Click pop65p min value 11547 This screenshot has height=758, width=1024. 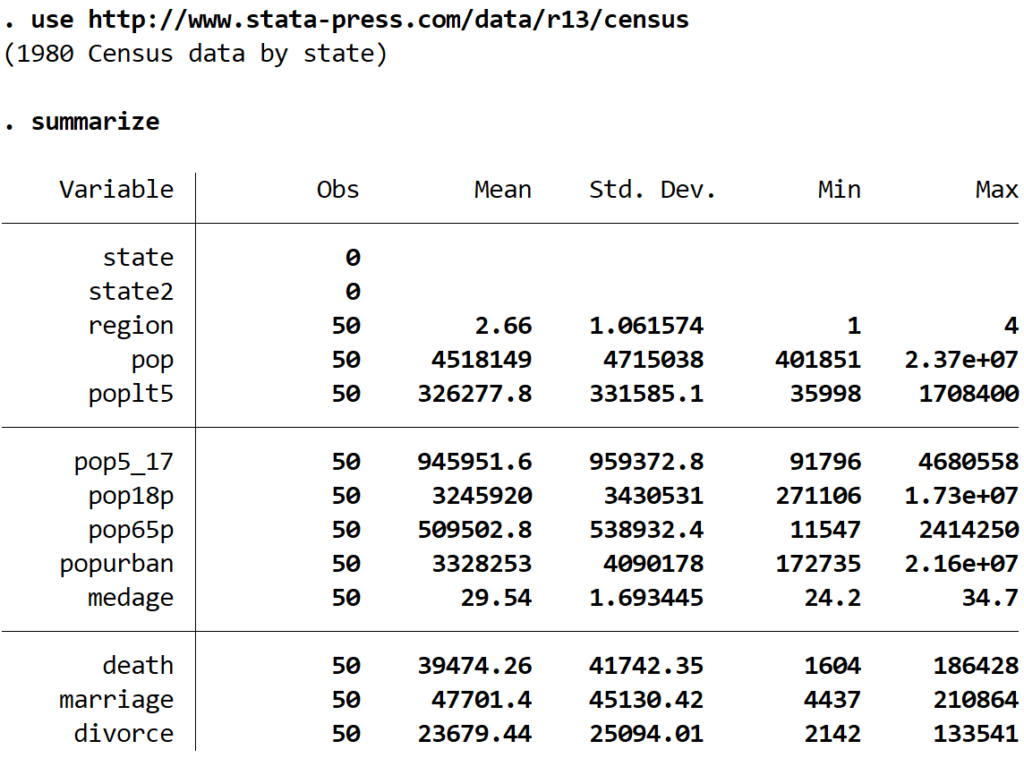tap(825, 529)
